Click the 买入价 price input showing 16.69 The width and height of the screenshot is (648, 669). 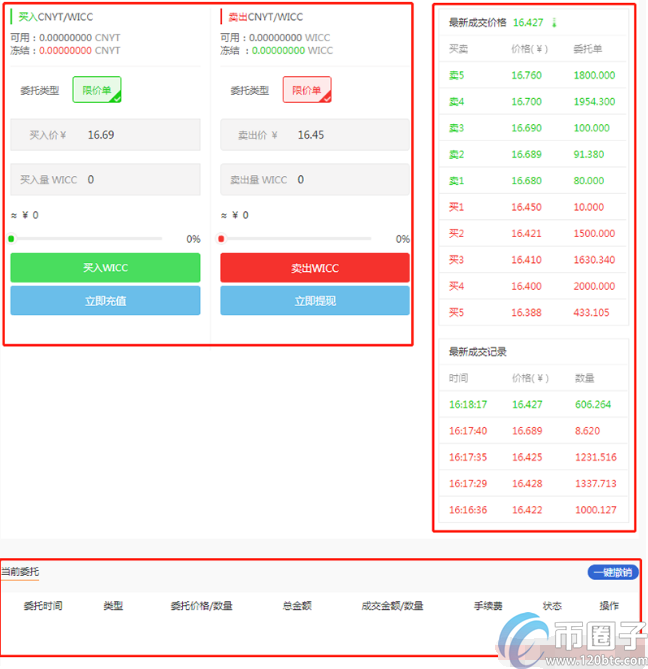(x=105, y=135)
